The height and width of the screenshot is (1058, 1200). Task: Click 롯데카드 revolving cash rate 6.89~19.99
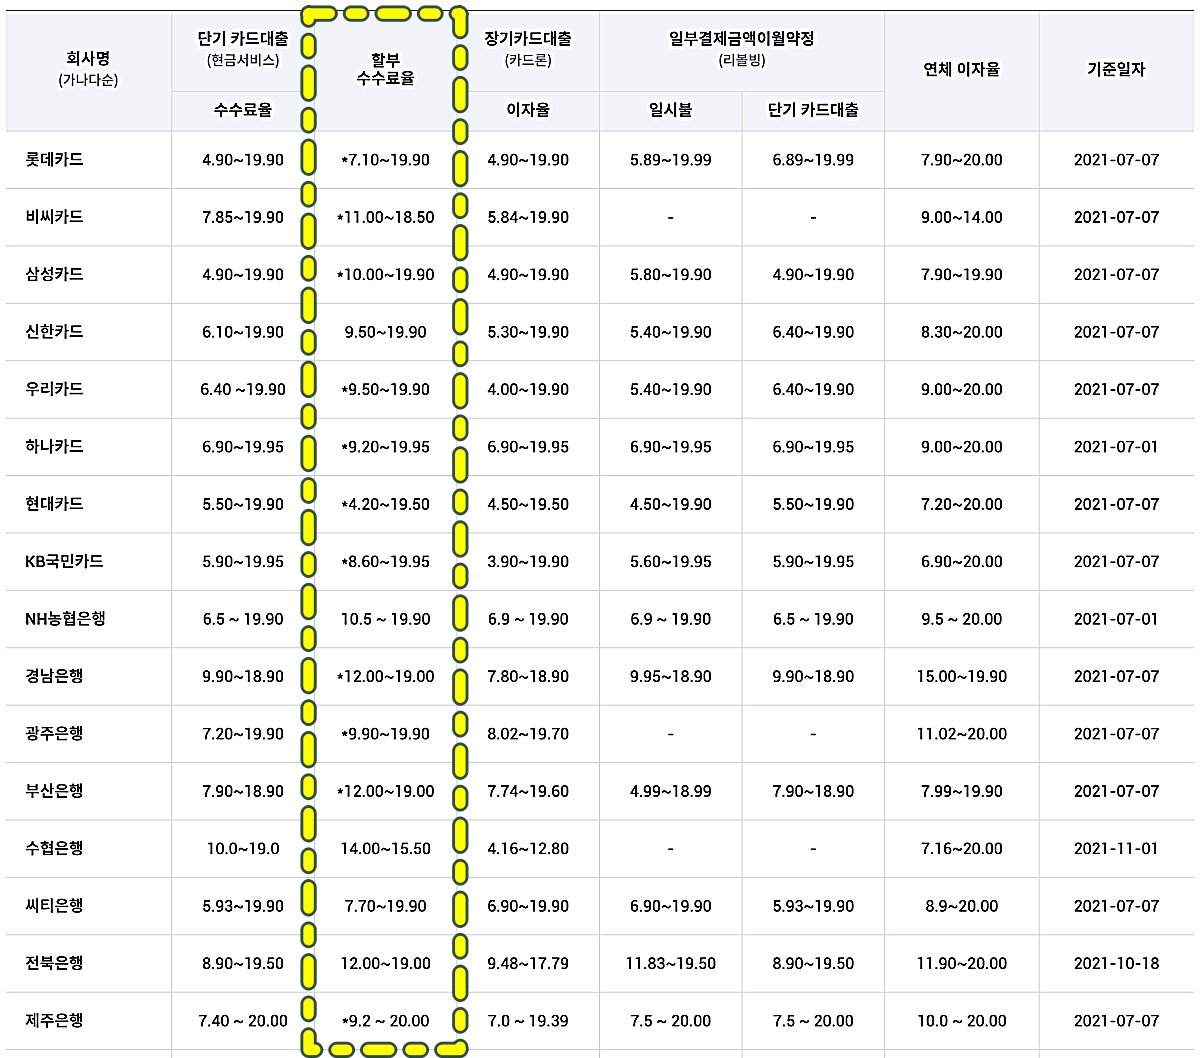click(813, 160)
